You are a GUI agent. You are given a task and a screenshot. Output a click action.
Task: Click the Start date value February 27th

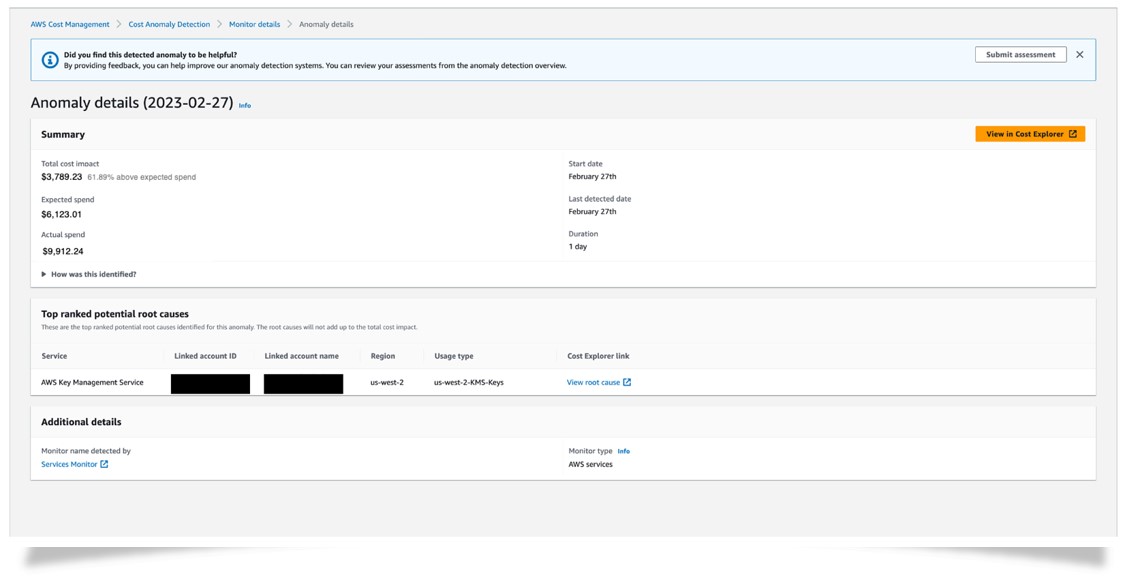[592, 176]
